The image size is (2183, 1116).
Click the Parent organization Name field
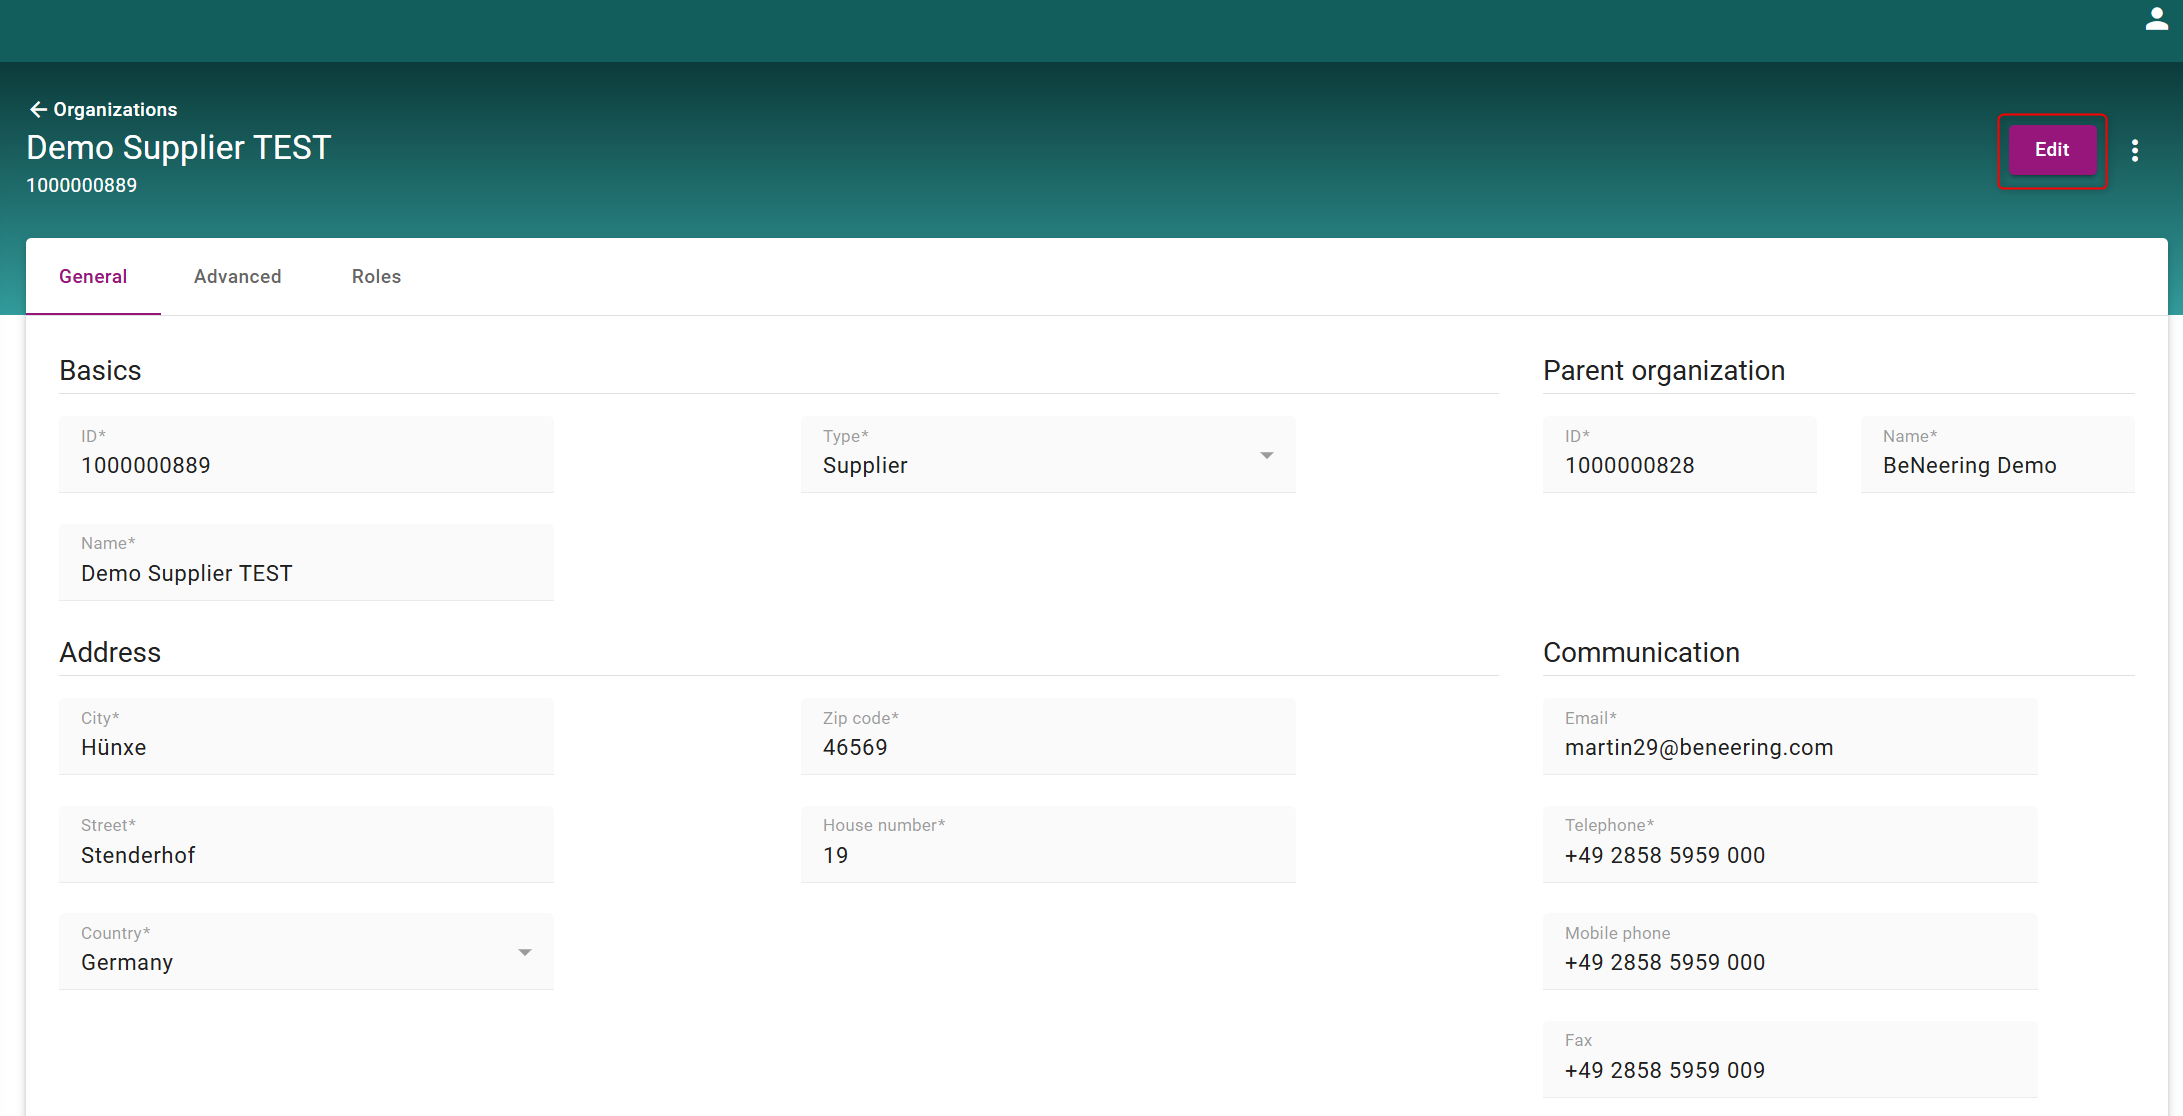[1996, 455]
